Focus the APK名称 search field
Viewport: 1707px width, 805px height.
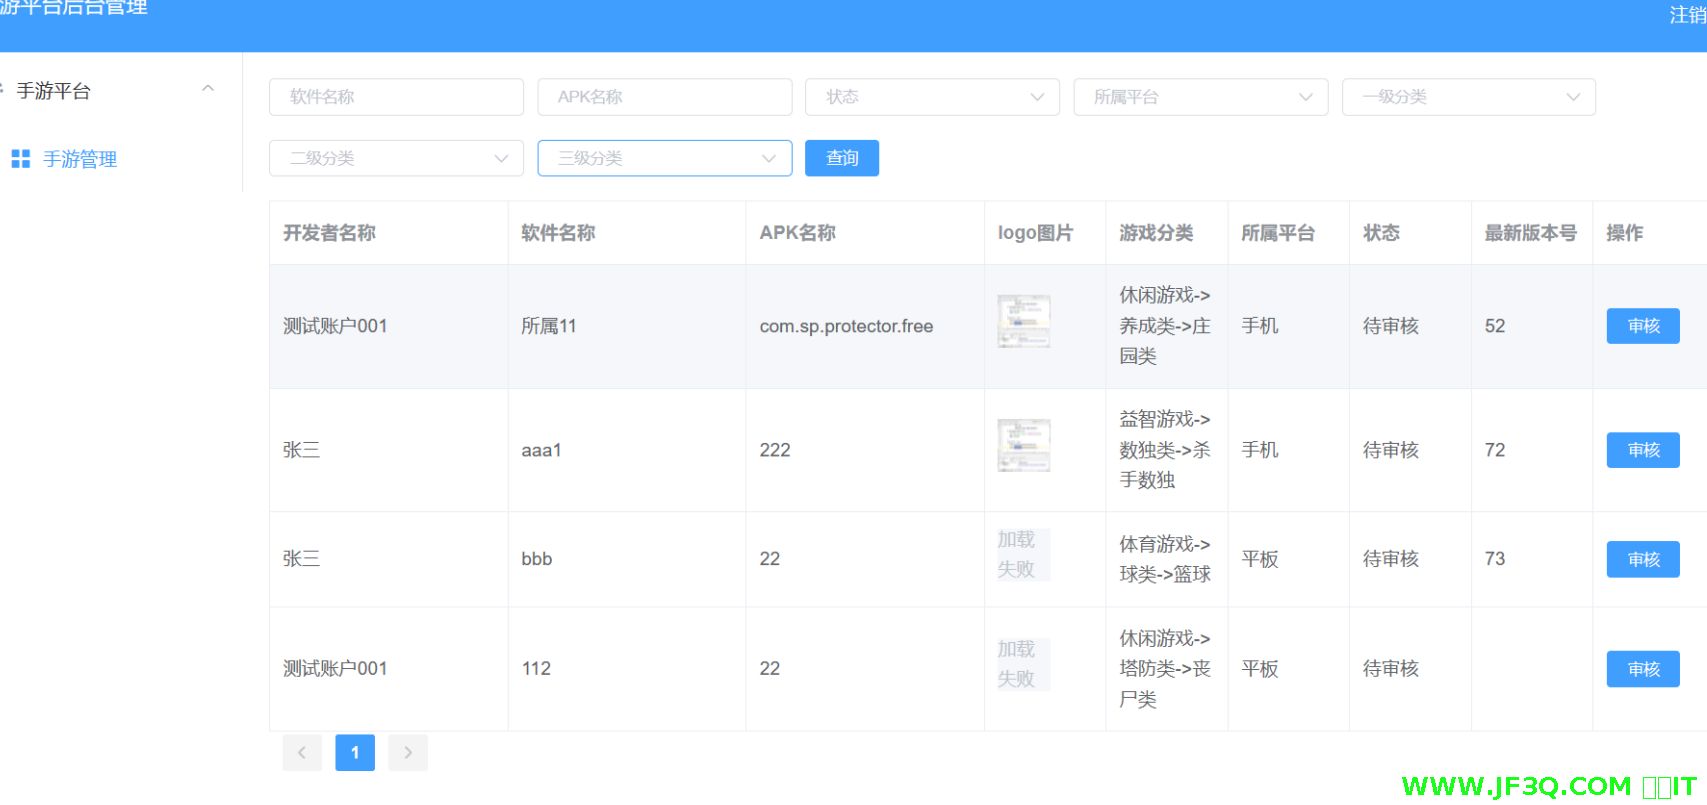664,97
